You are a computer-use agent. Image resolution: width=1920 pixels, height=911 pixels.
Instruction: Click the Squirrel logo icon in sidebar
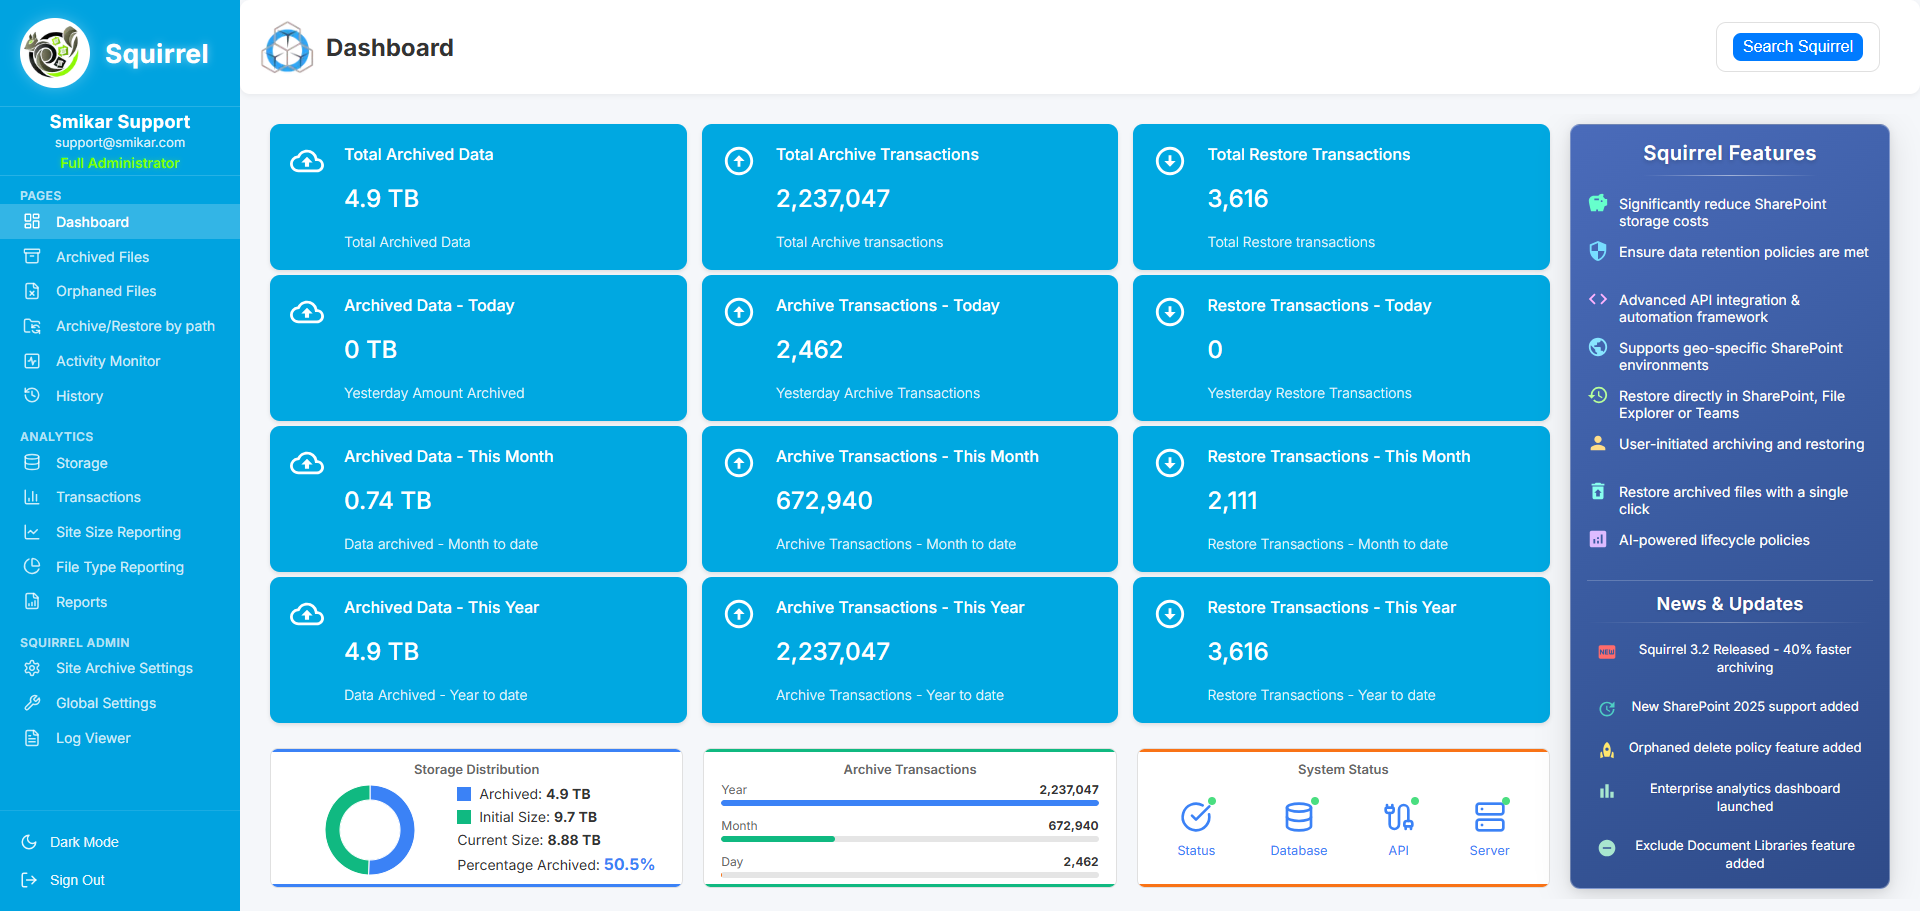pyautogui.click(x=55, y=53)
